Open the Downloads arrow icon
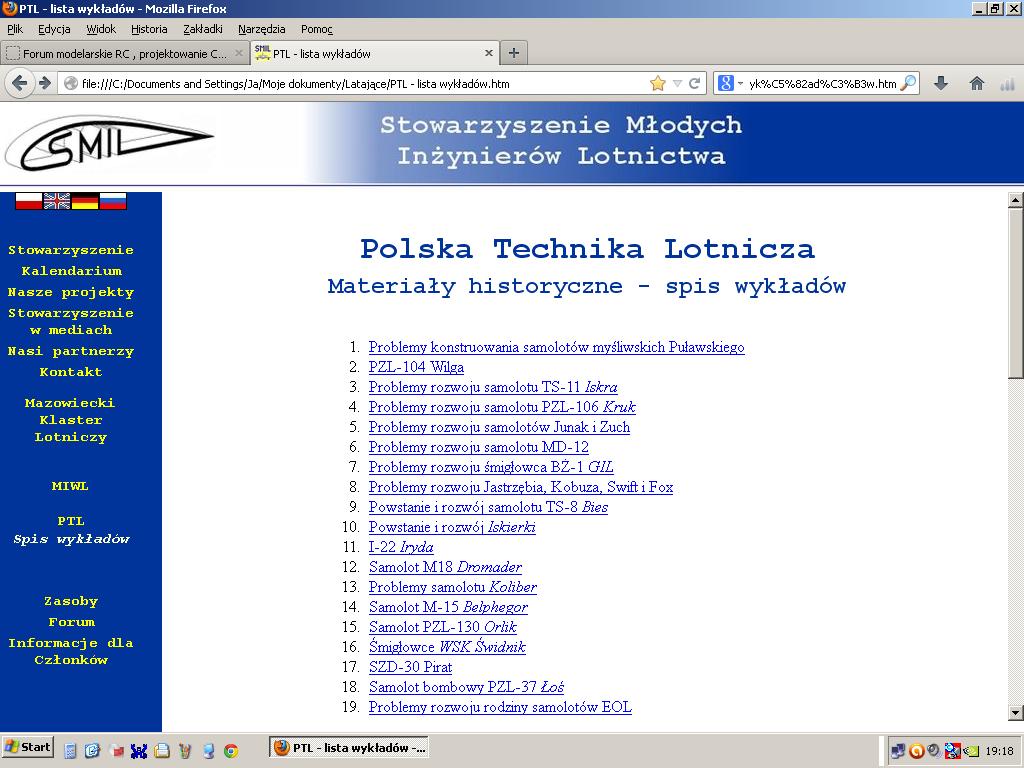 click(941, 84)
